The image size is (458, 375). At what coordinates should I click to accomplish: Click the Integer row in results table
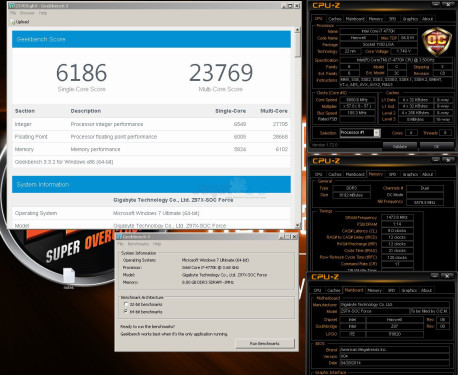[151, 124]
